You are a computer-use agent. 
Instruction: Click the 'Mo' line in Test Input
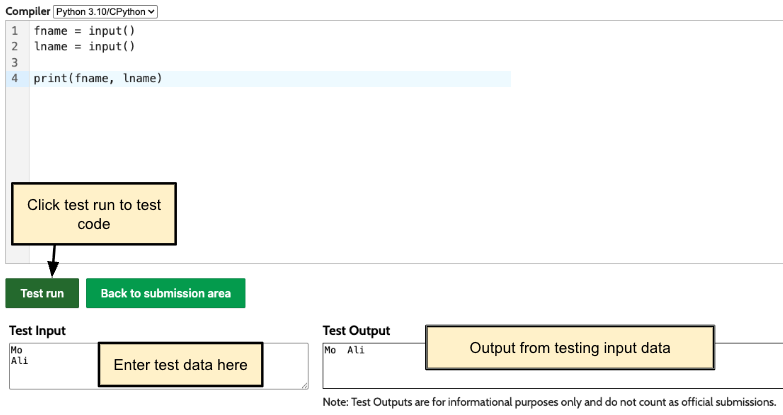tap(16, 350)
